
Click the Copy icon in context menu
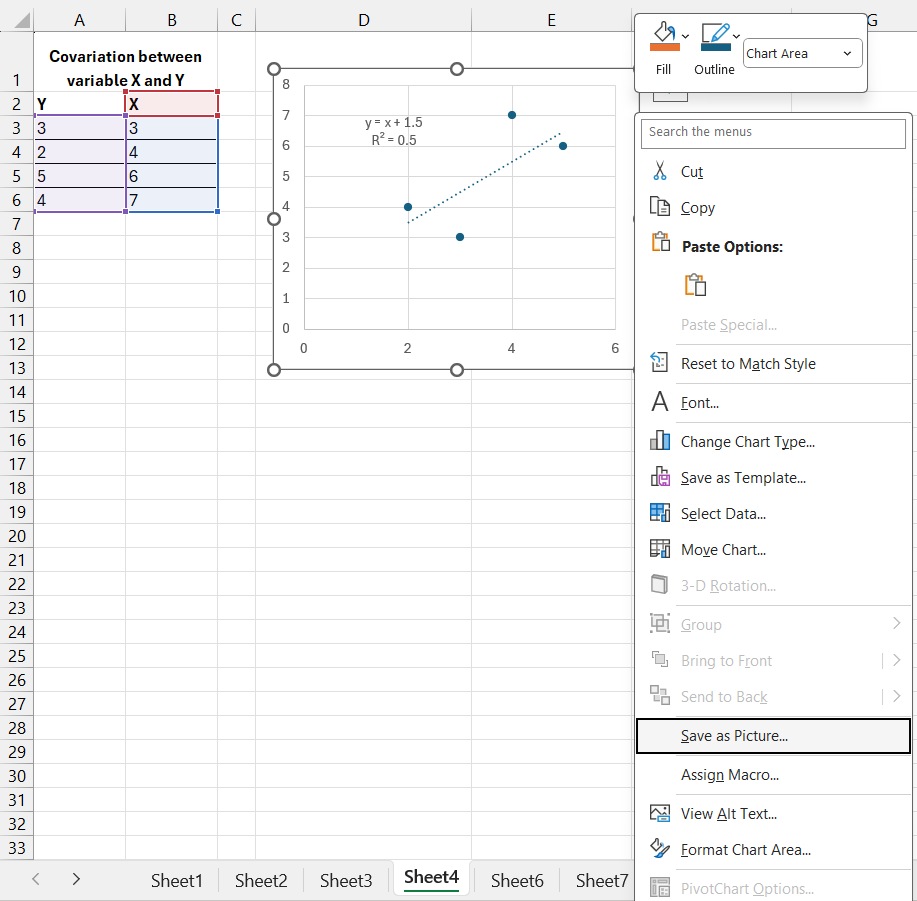pyautogui.click(x=660, y=207)
